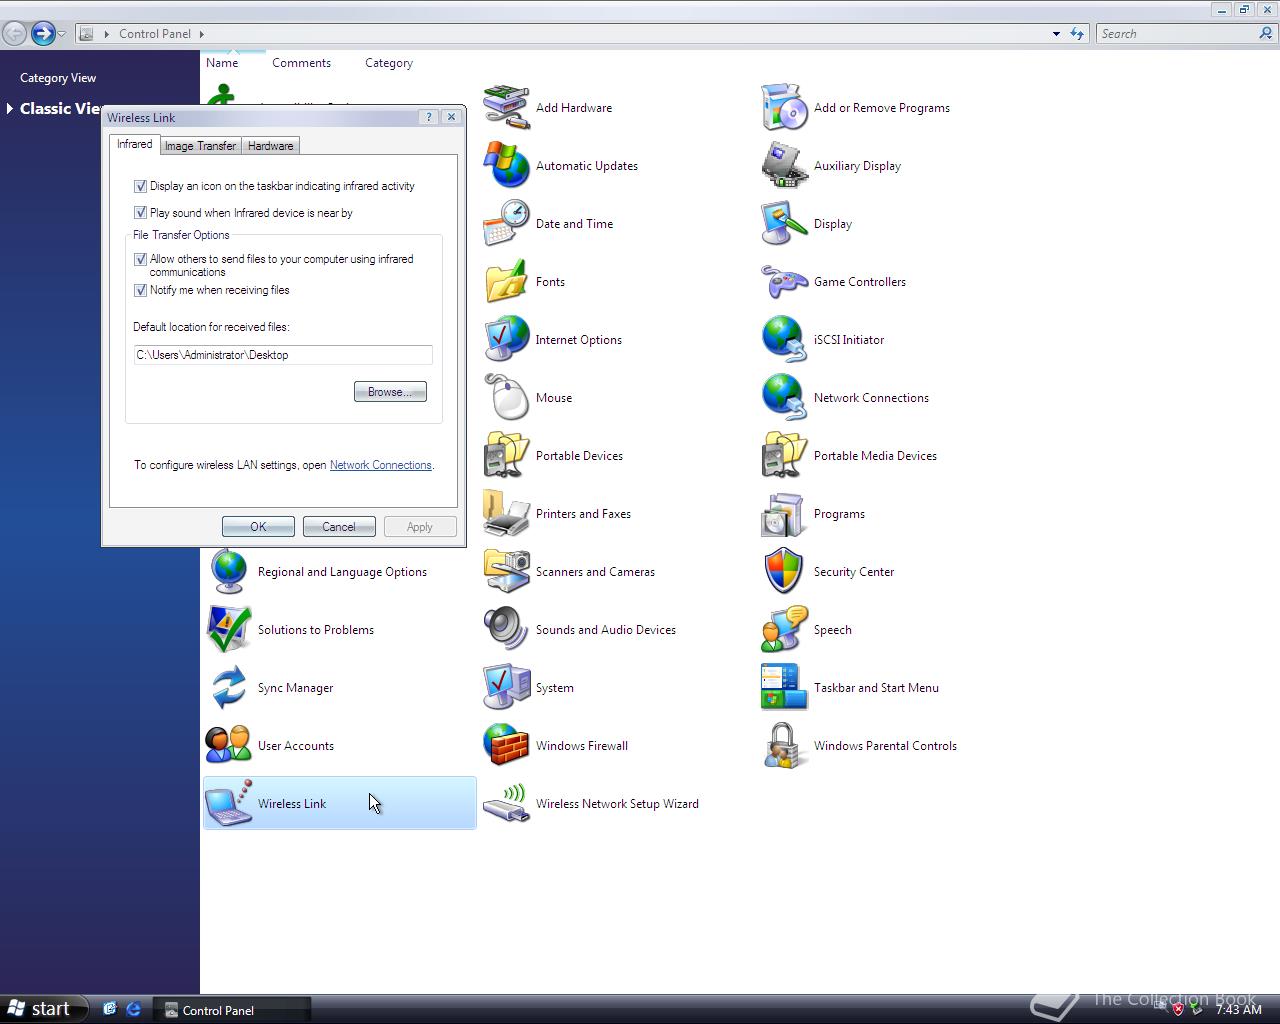Image resolution: width=1280 pixels, height=1024 pixels.
Task: Click the Forward navigation button
Action: (42, 34)
